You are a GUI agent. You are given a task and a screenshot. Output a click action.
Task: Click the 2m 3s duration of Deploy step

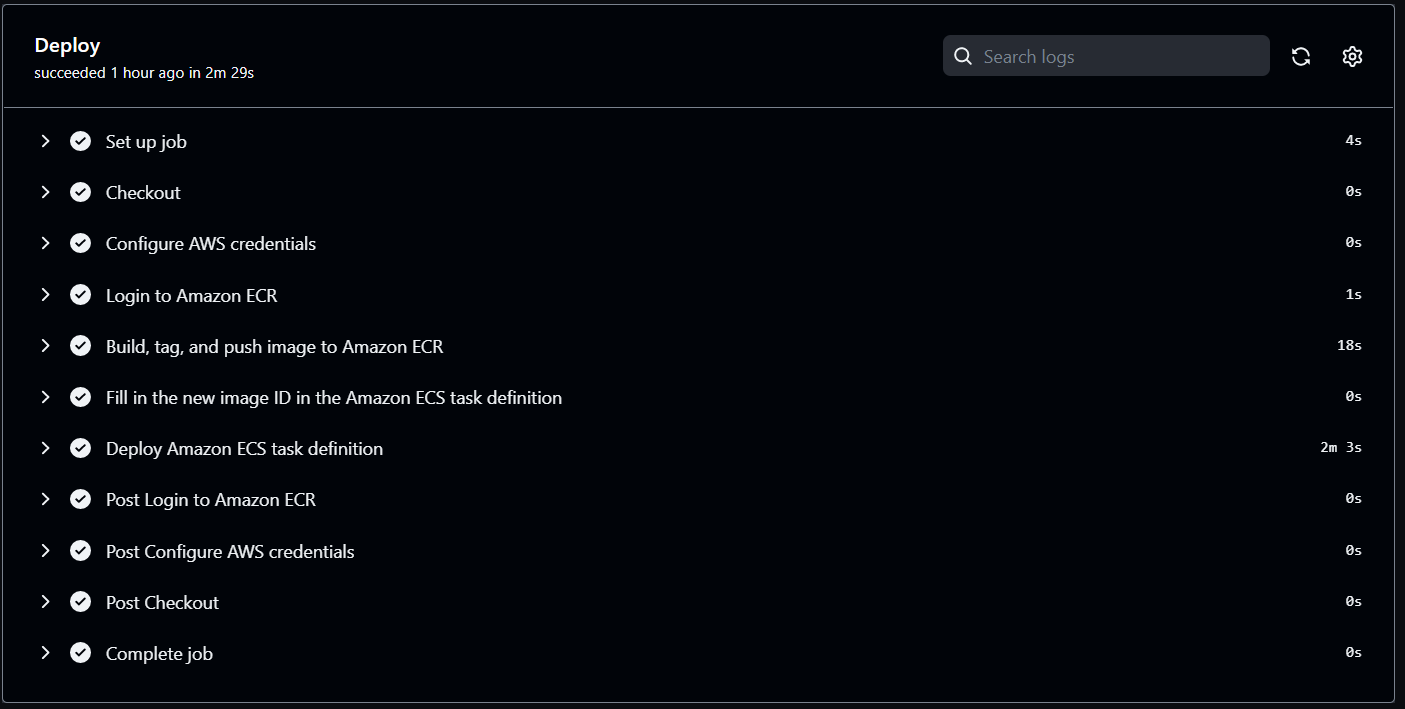pyautogui.click(x=1341, y=447)
